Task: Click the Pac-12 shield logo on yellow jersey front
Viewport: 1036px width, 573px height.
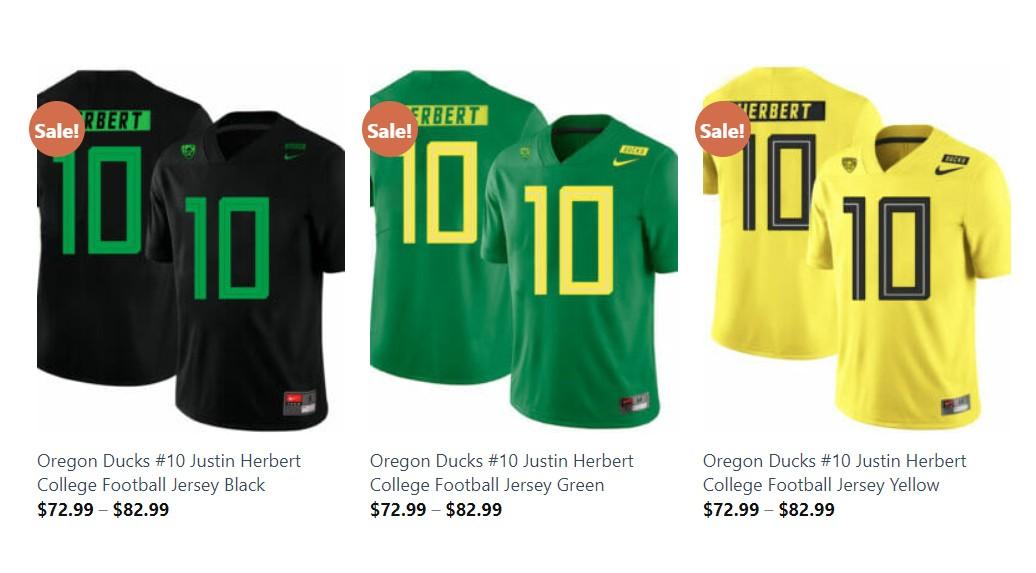Action: coord(849,165)
